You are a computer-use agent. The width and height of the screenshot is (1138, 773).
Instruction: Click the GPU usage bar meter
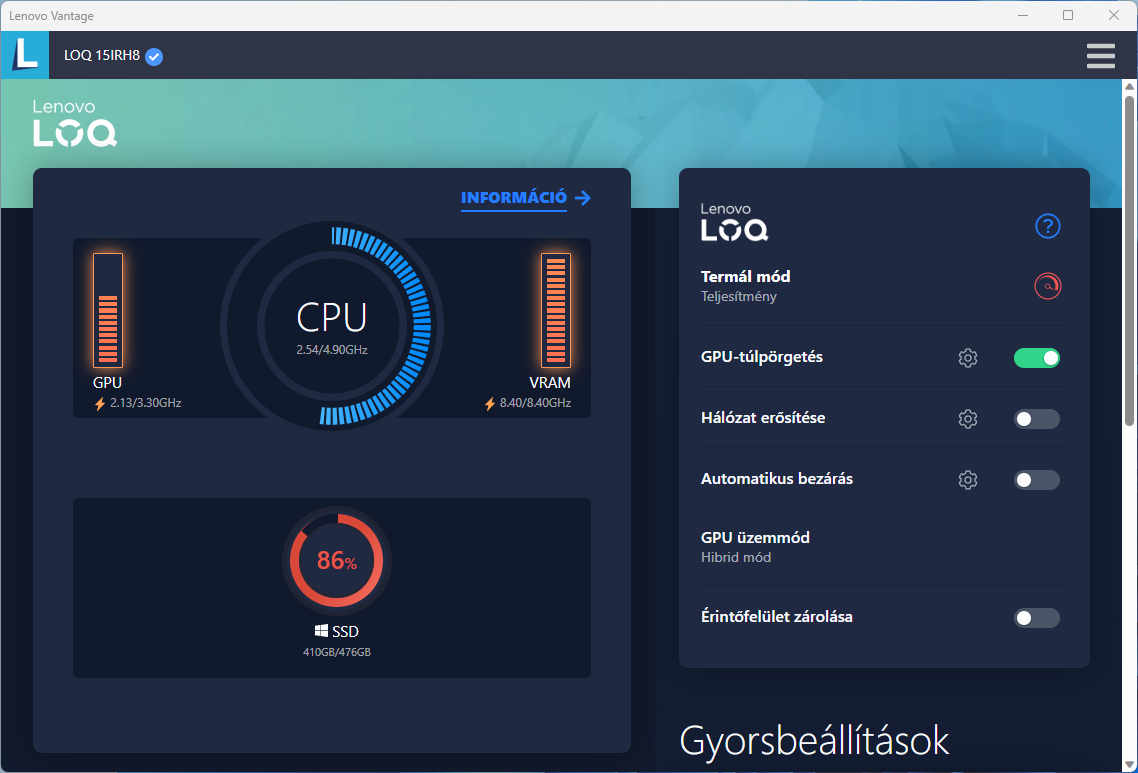pos(107,311)
